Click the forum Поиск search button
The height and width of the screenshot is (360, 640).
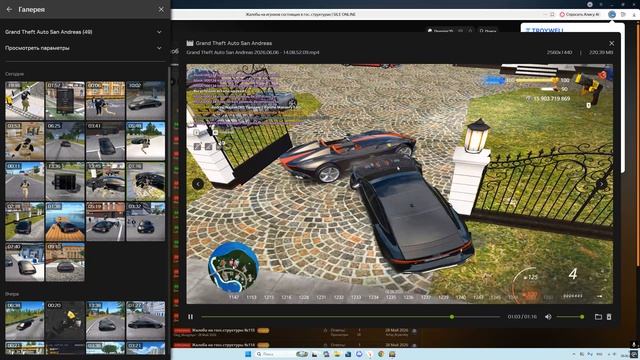point(488,31)
